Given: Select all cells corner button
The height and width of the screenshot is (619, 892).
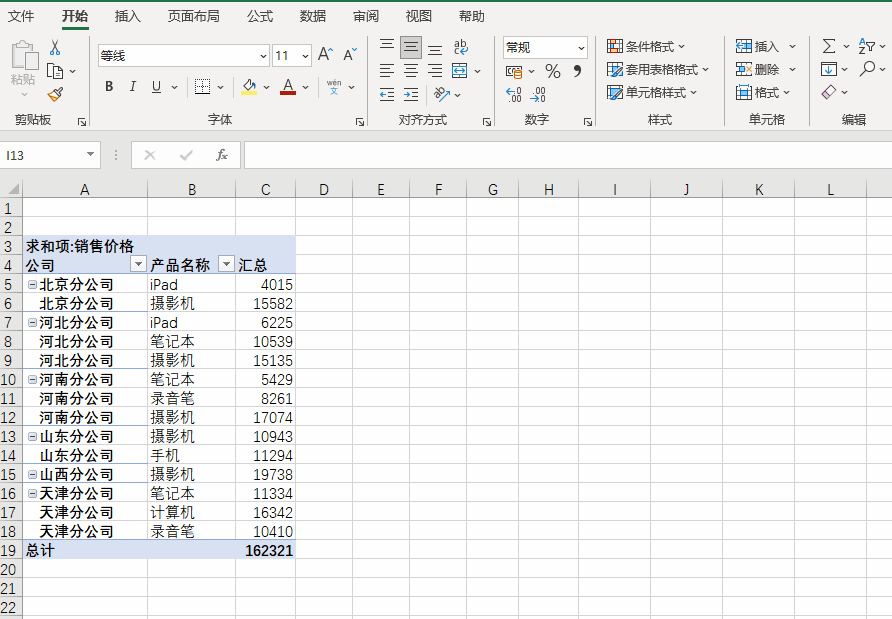Looking at the screenshot, I should pos(11,189).
